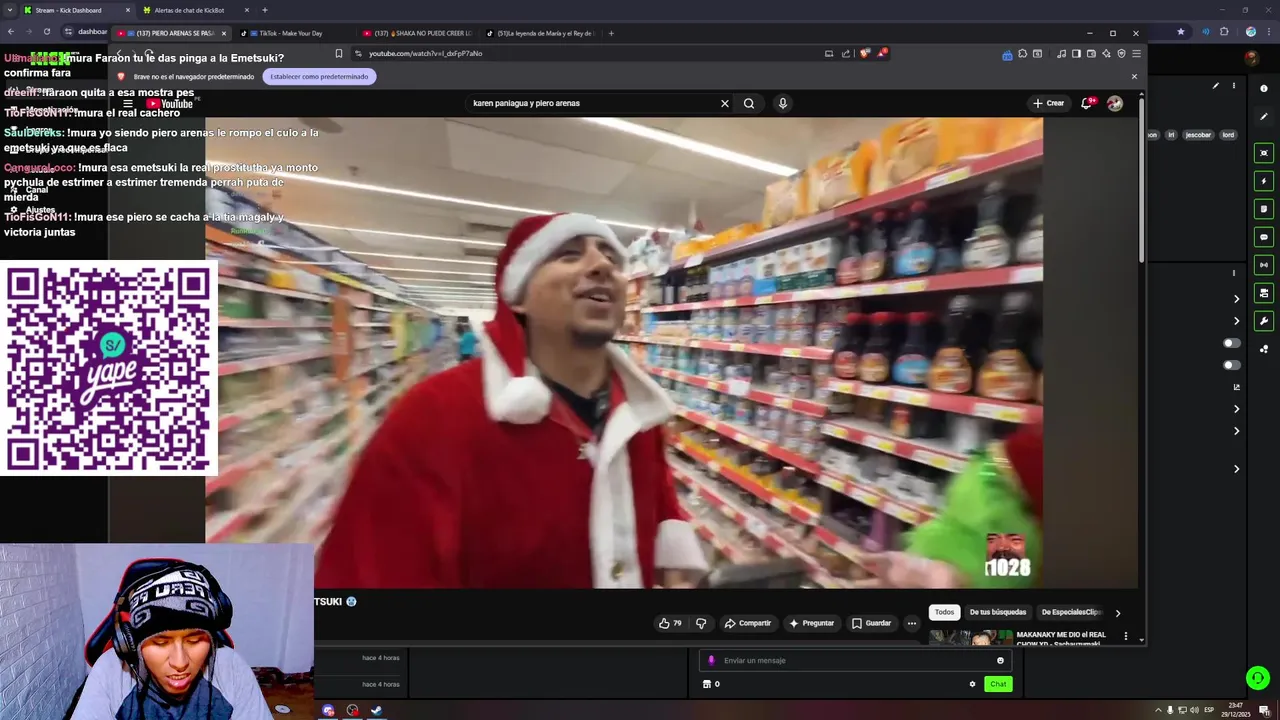Click the dislike thumbs-down button
This screenshot has height=720, width=1280.
point(701,623)
